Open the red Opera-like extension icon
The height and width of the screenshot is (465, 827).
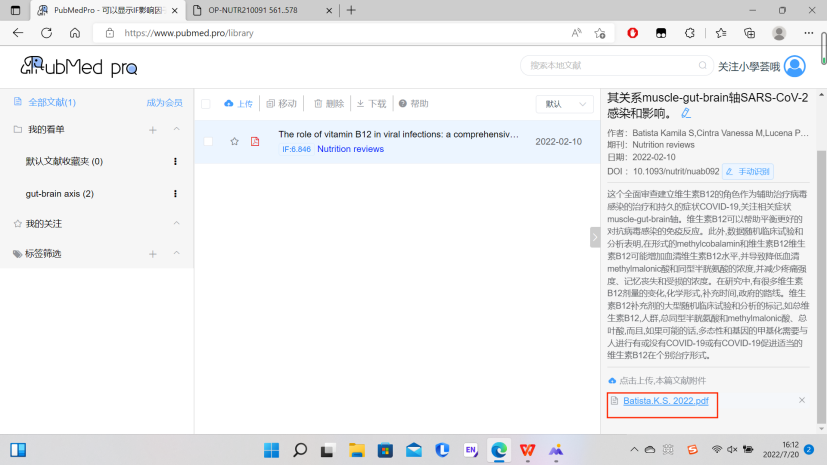pyautogui.click(x=632, y=33)
